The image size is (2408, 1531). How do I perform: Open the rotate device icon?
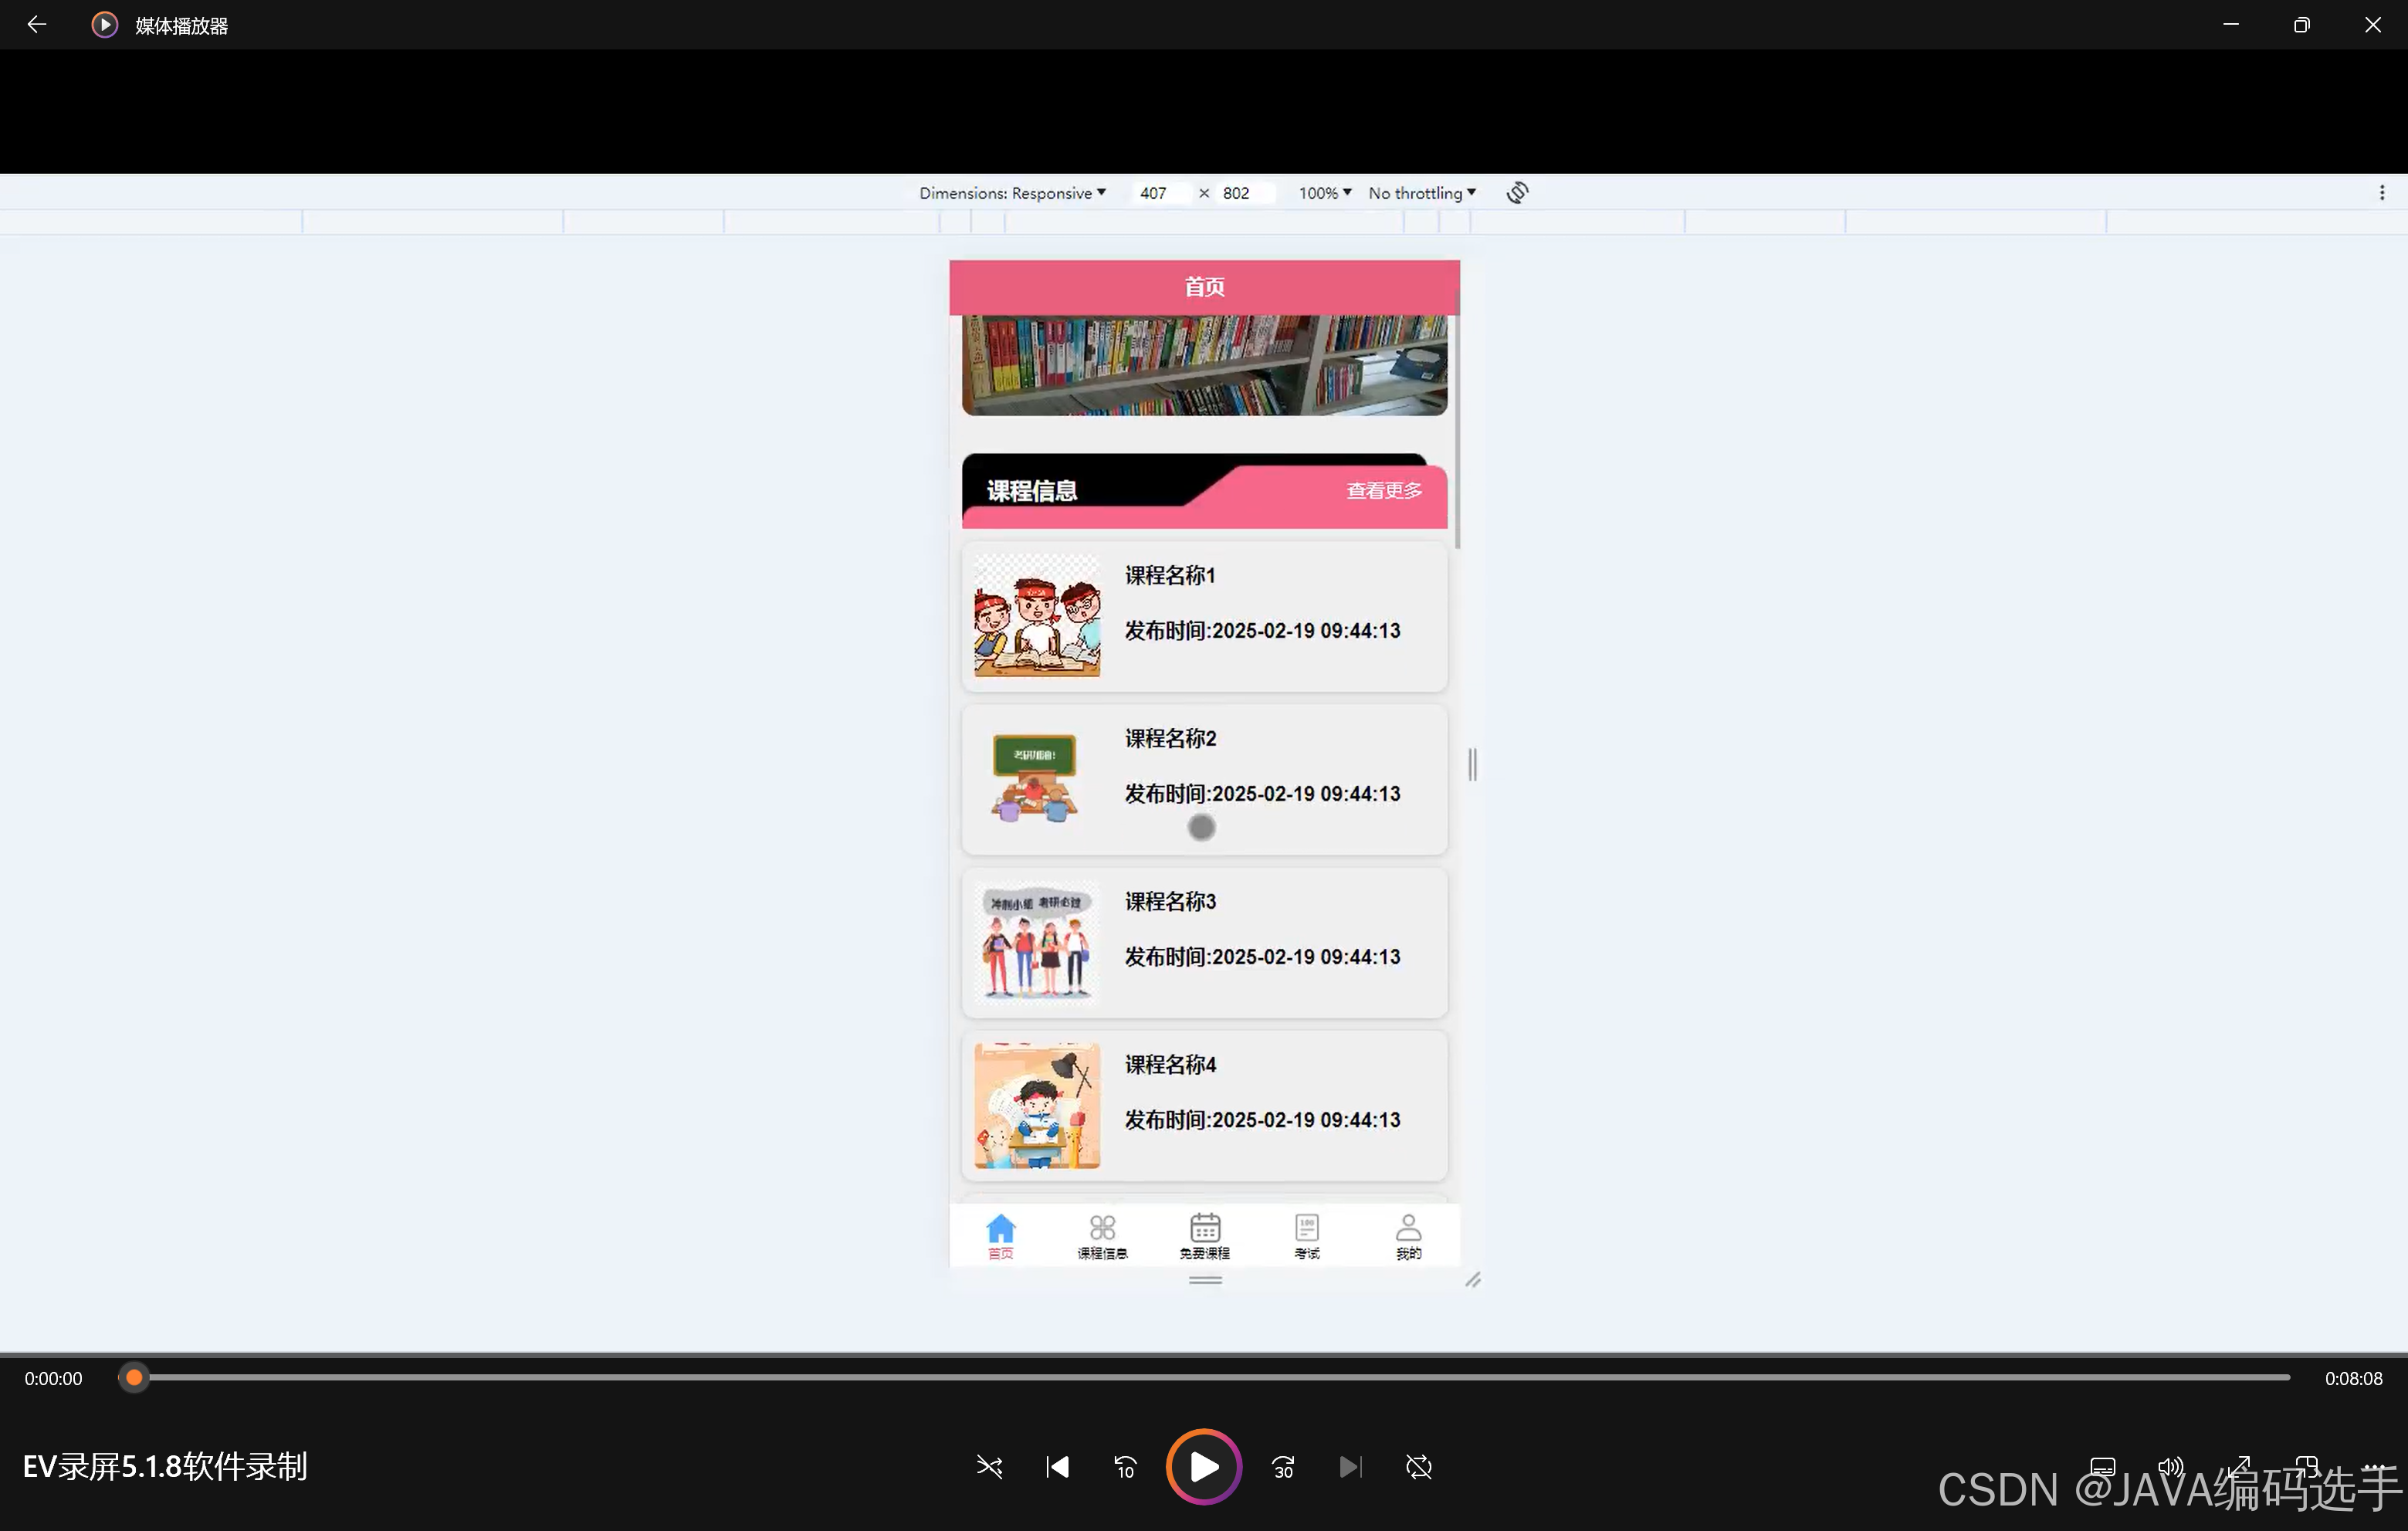pos(1517,192)
